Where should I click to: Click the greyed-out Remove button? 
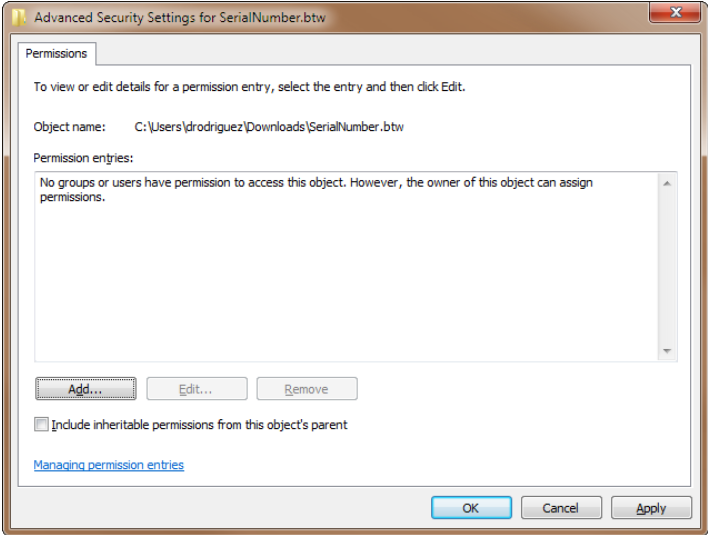point(306,389)
